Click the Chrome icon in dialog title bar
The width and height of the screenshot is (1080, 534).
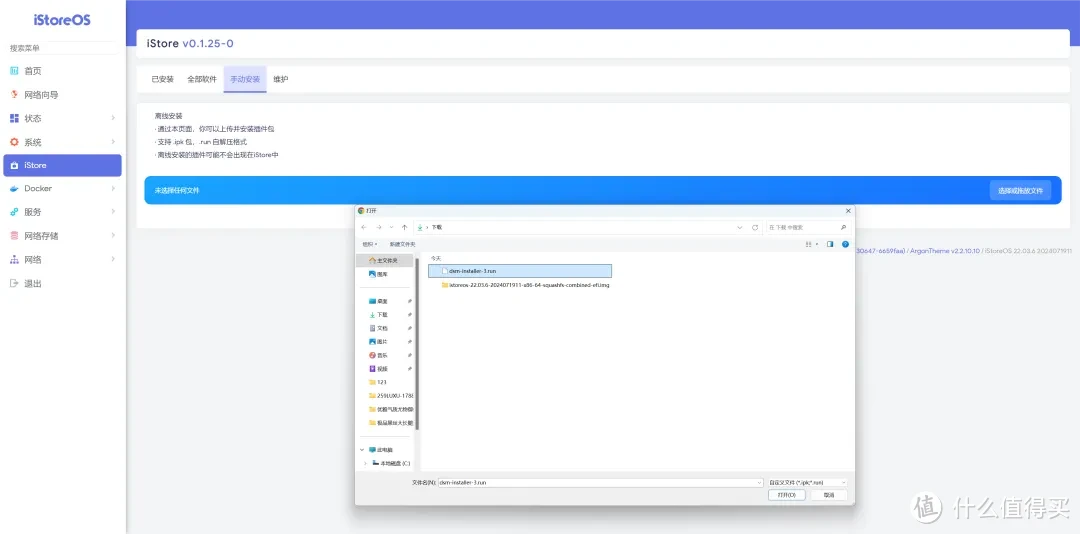361,211
